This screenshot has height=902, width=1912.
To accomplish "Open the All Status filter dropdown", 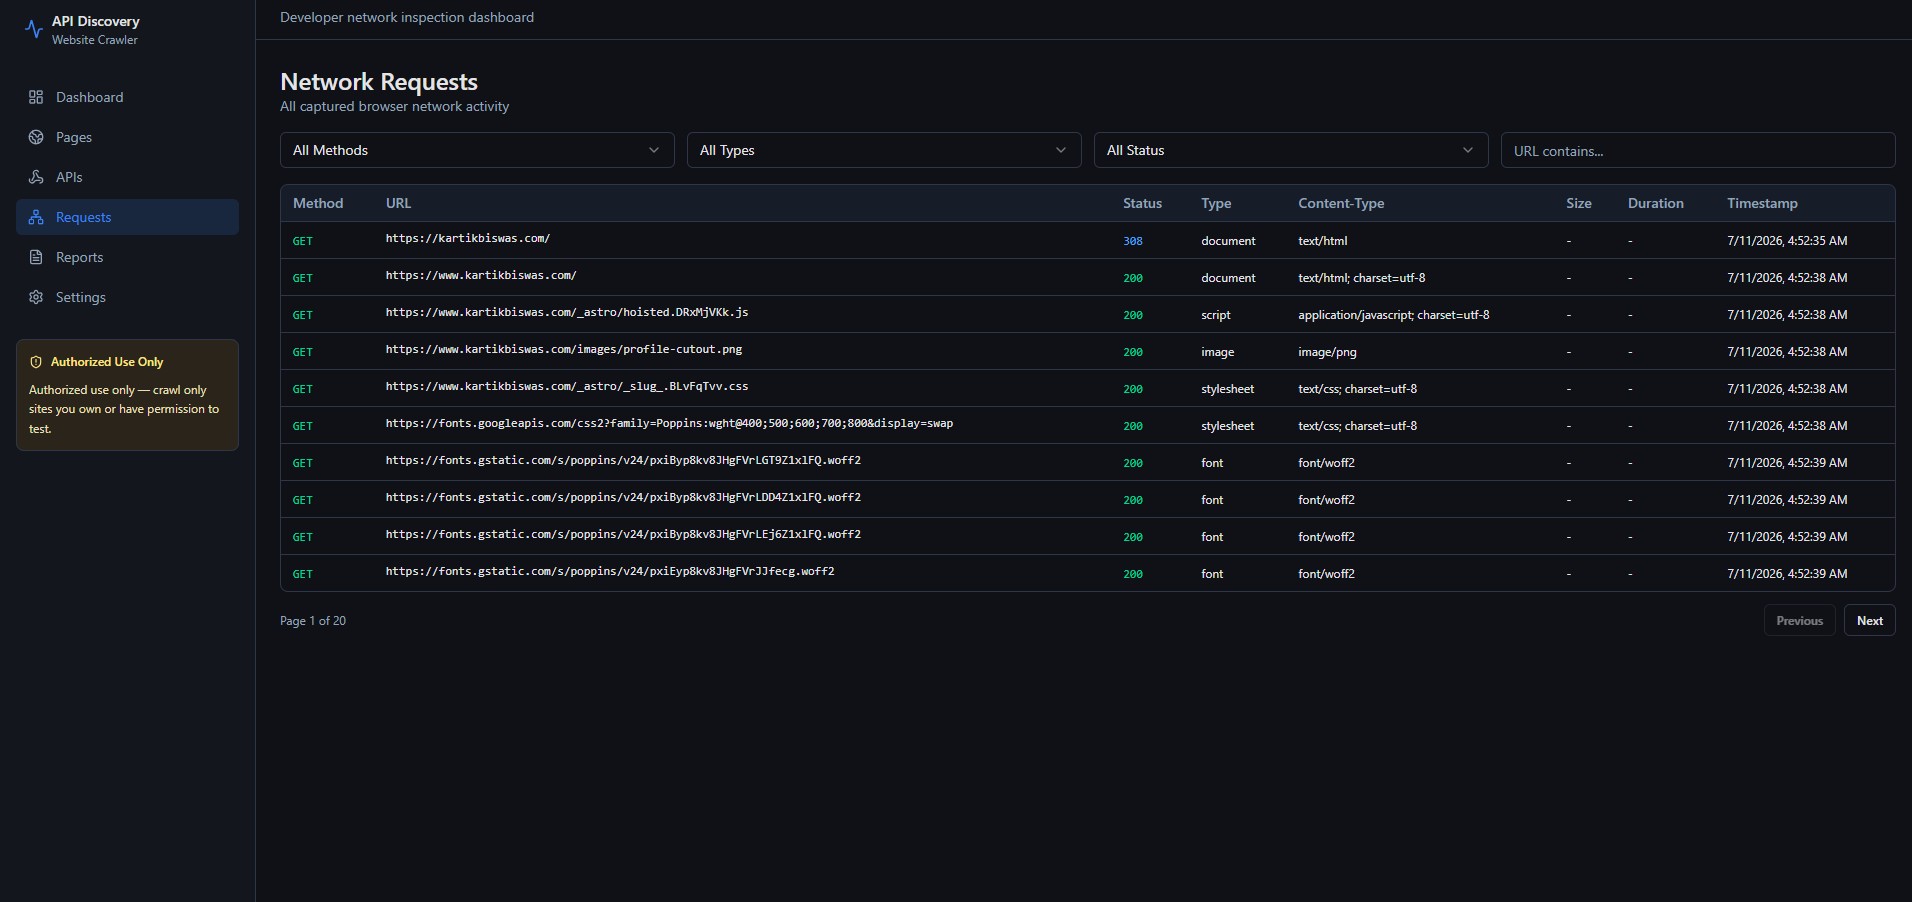I will pyautogui.click(x=1291, y=150).
